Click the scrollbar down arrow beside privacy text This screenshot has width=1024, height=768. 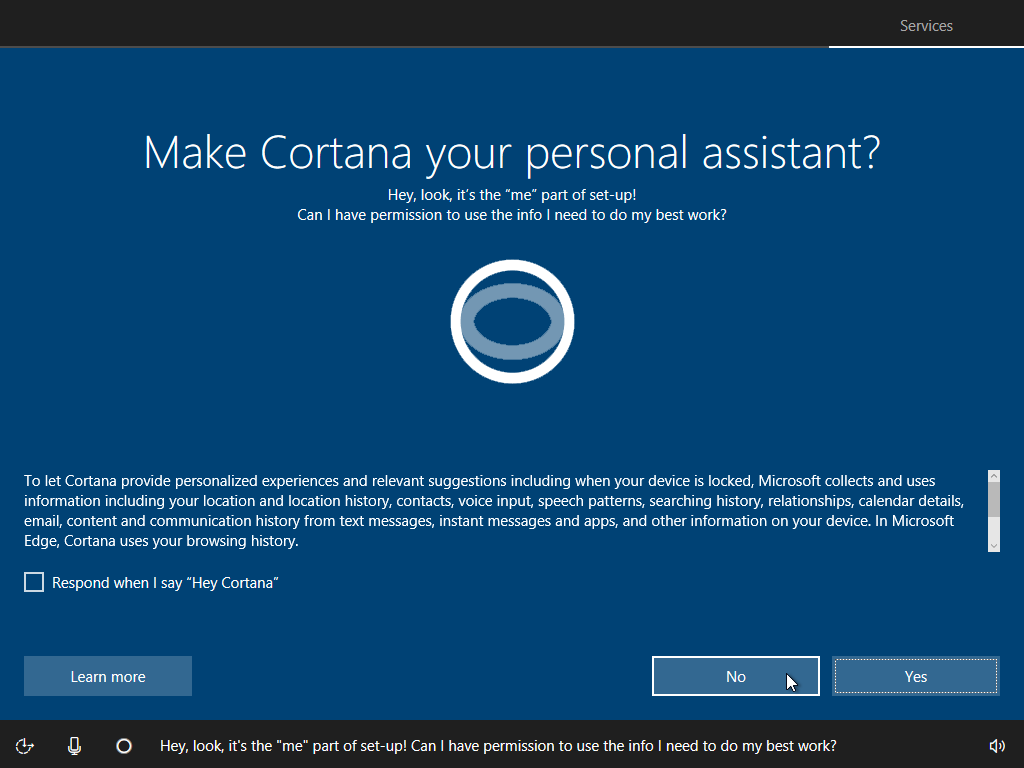coord(994,546)
